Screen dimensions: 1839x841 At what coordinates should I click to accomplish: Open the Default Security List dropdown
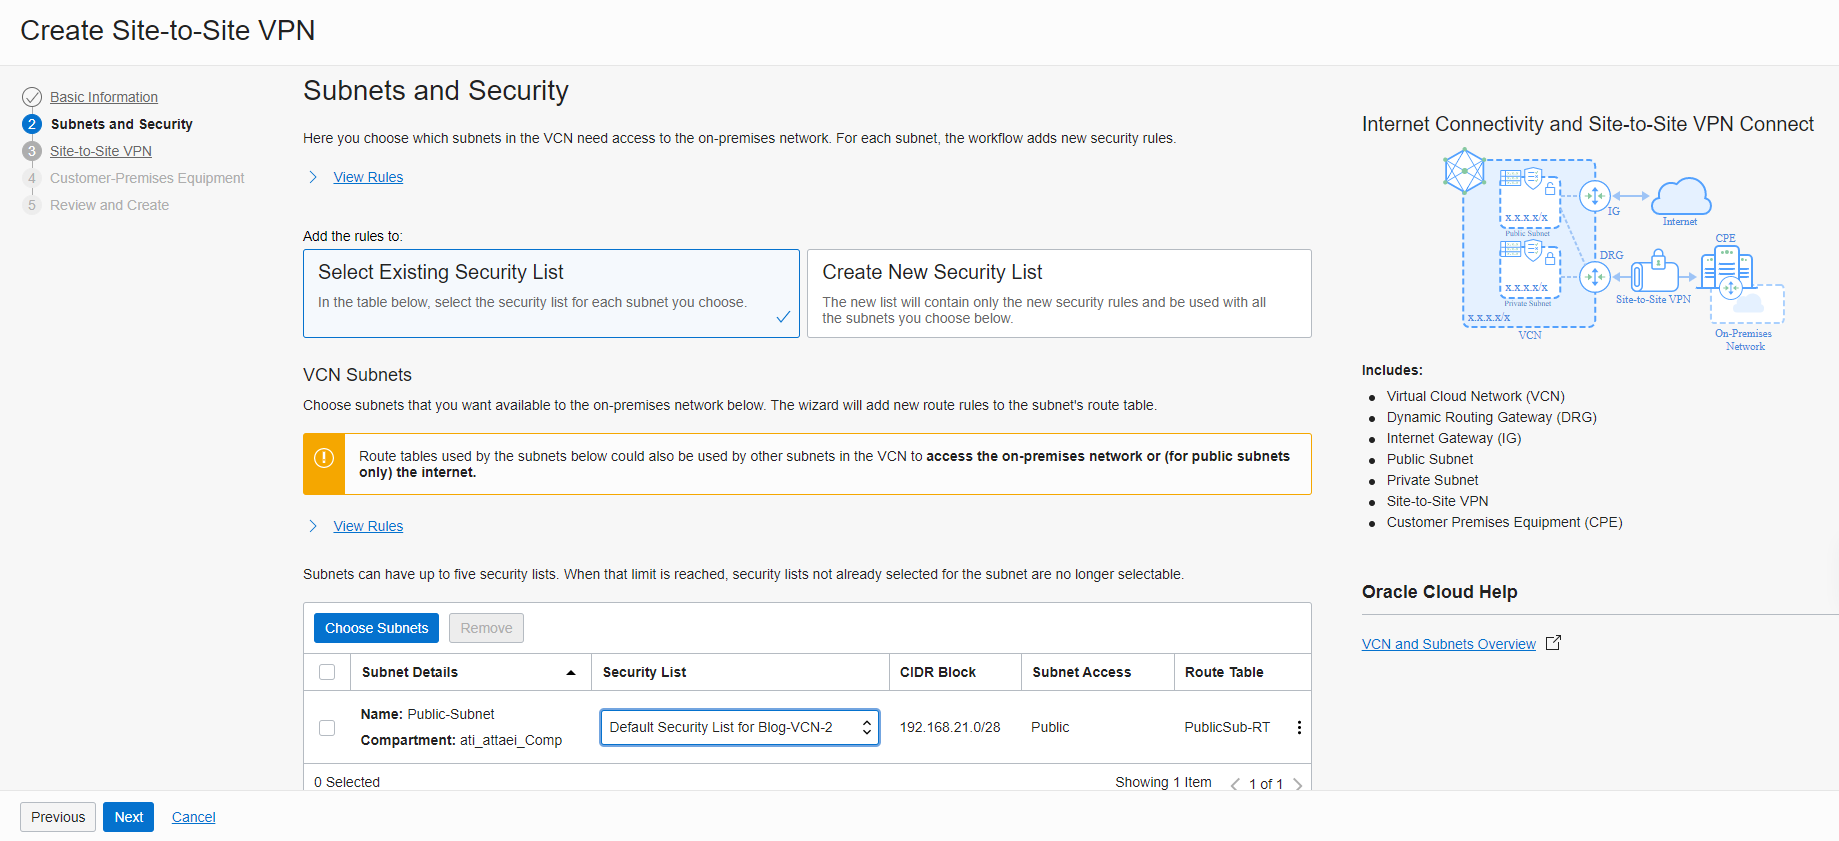click(x=739, y=728)
